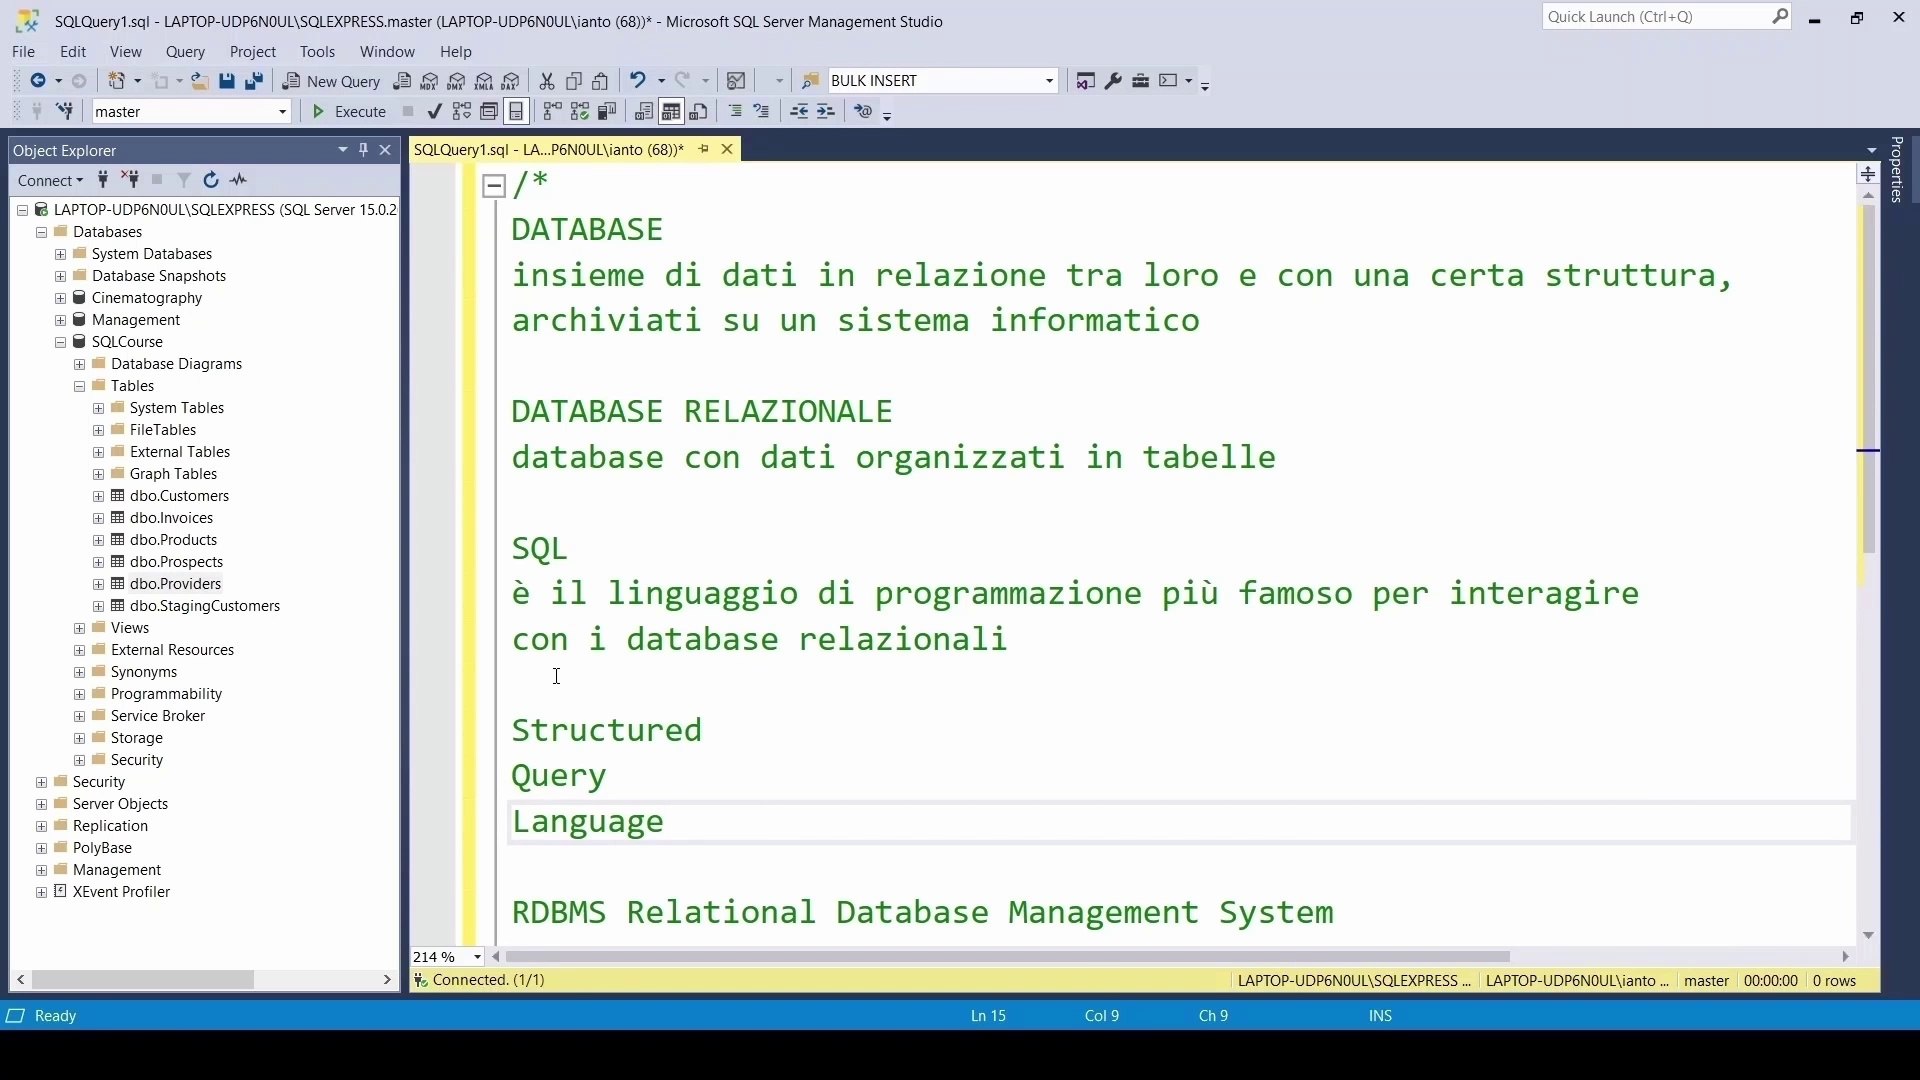Viewport: 1920px width, 1080px height.
Task: Click the Disconnect plug icon in Object Explorer
Action: click(x=130, y=180)
